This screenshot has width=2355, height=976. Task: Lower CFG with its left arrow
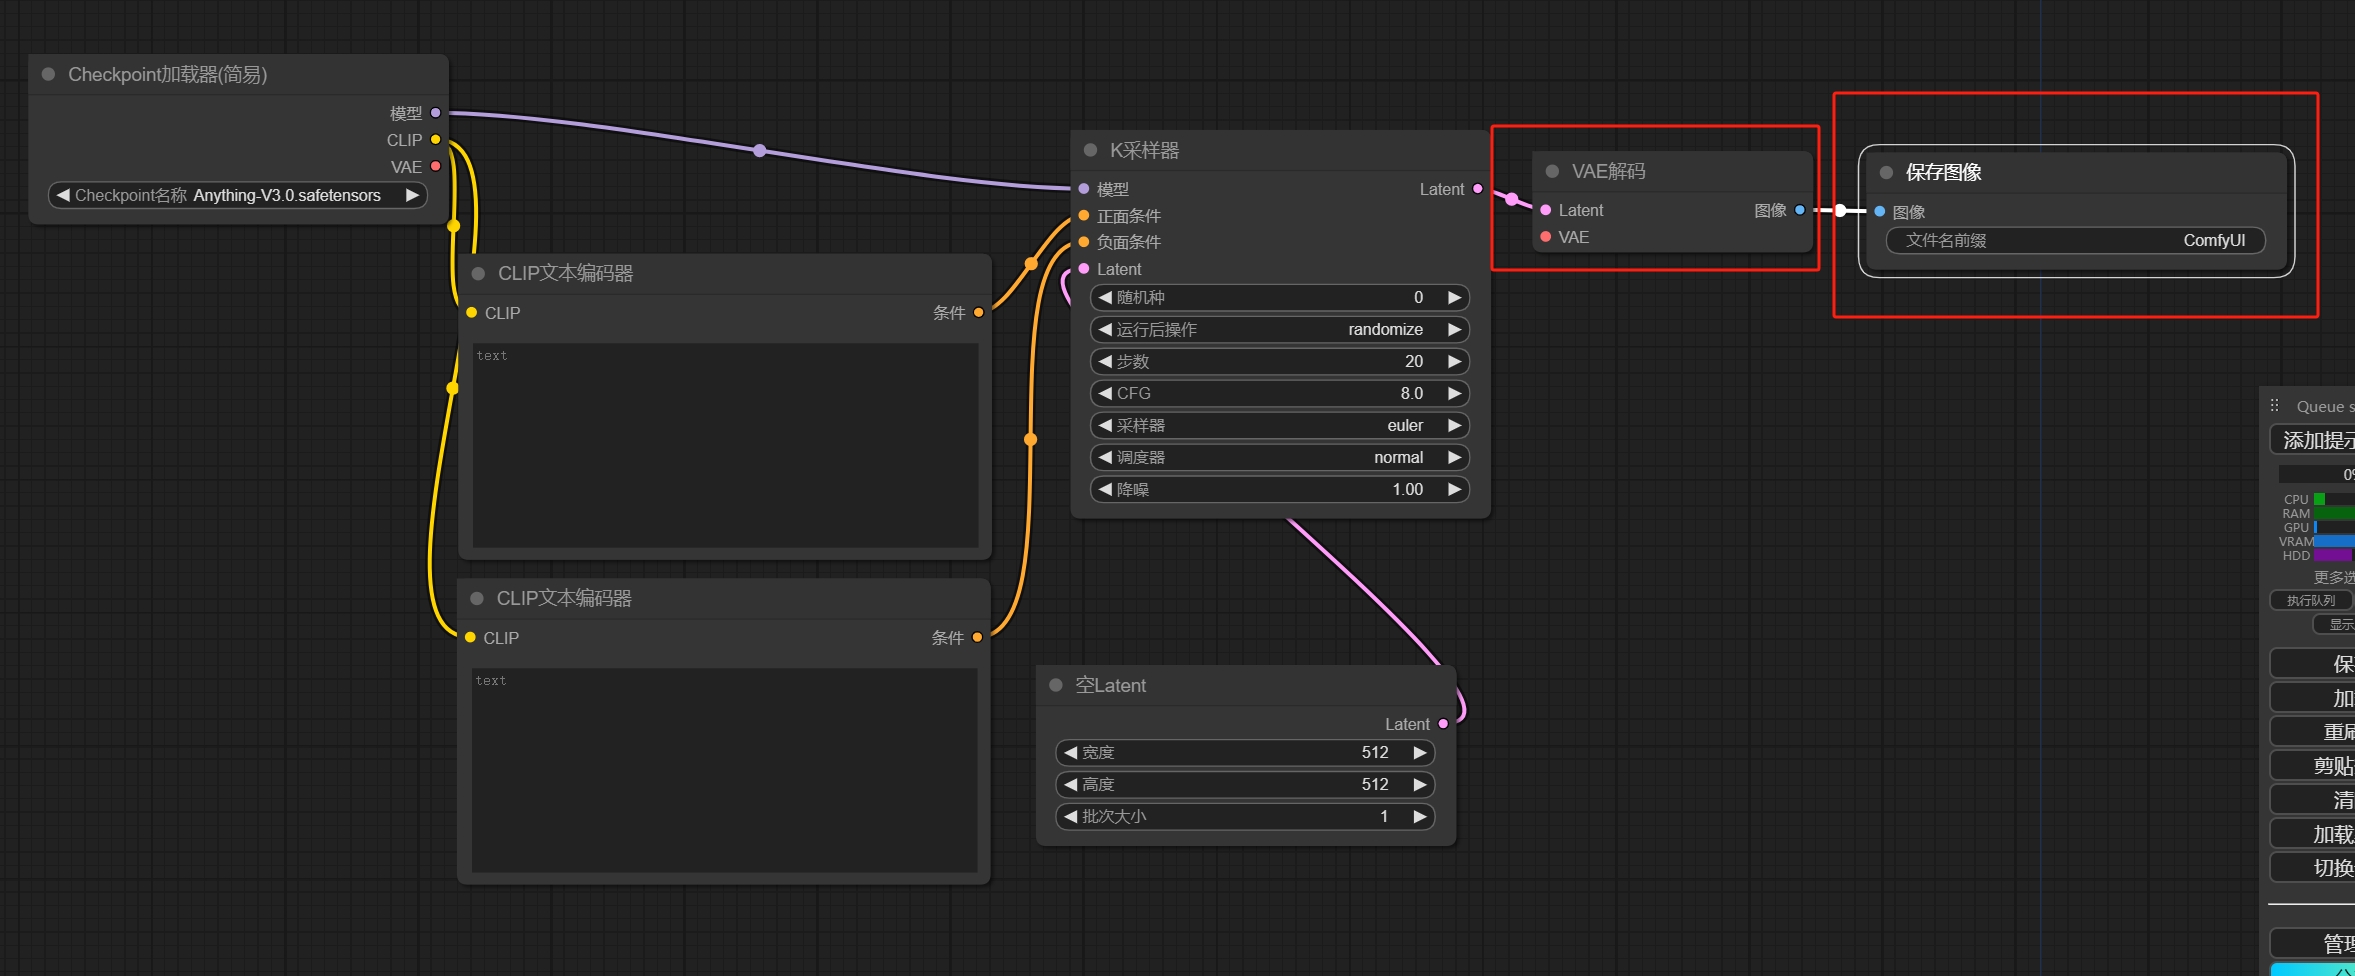[x=1105, y=393]
